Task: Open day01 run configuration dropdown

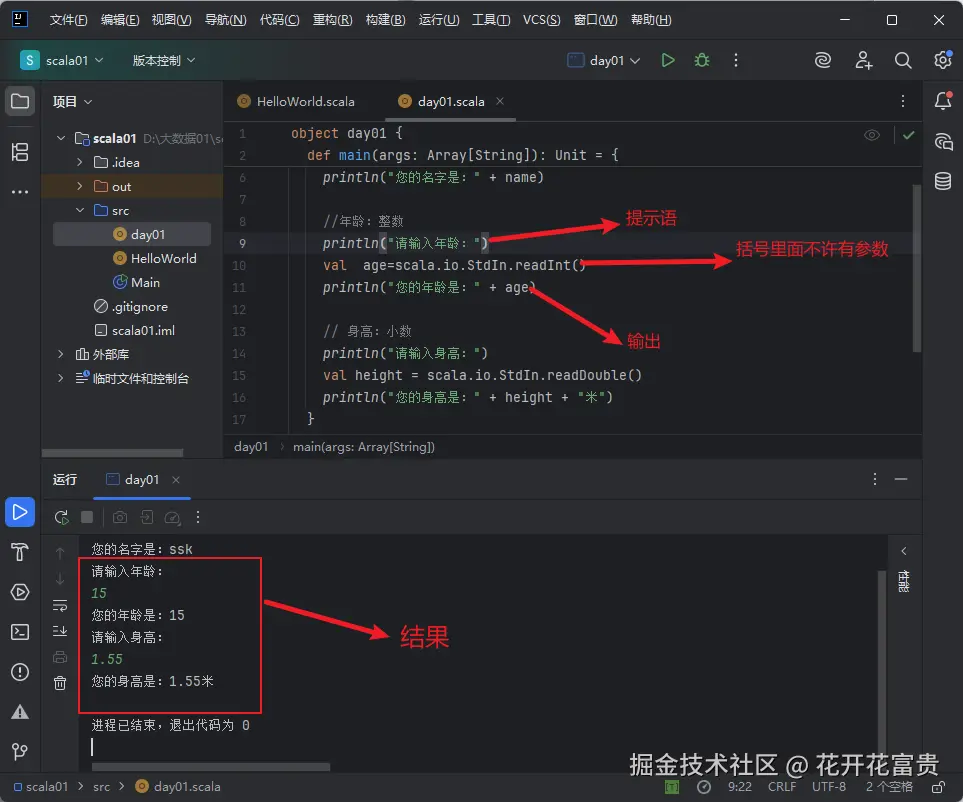Action: pyautogui.click(x=604, y=60)
